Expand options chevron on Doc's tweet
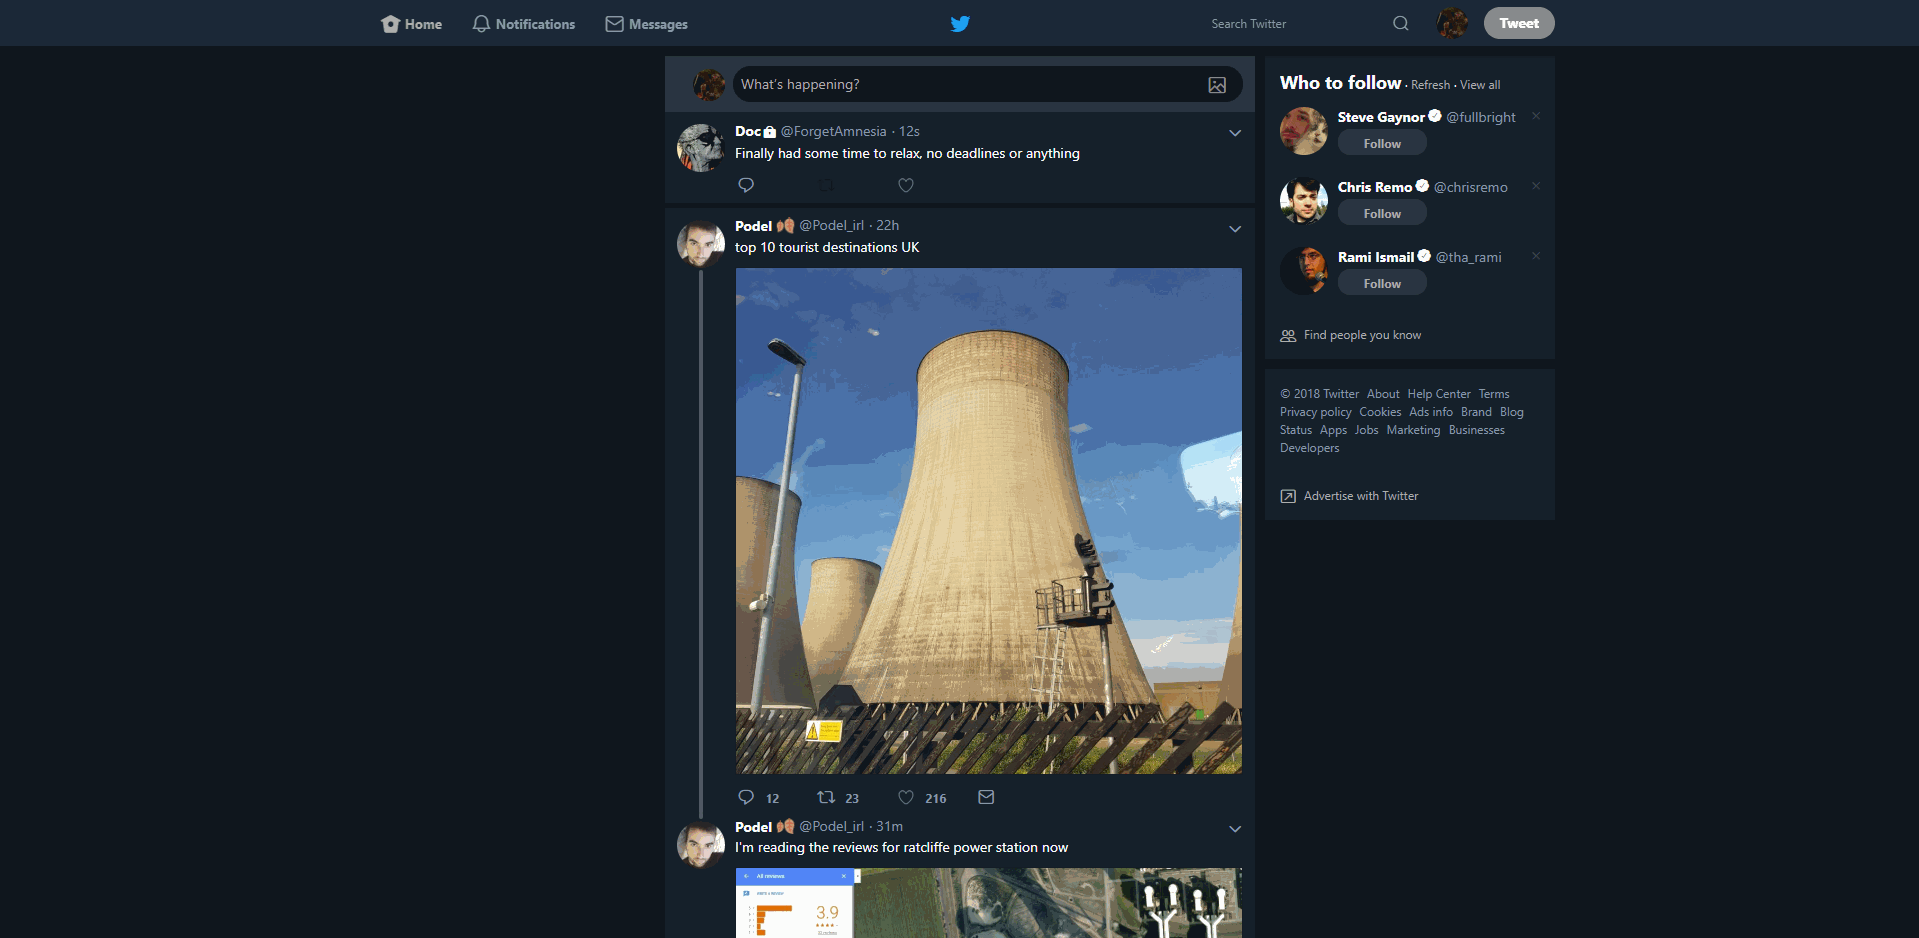The image size is (1919, 938). click(1235, 133)
